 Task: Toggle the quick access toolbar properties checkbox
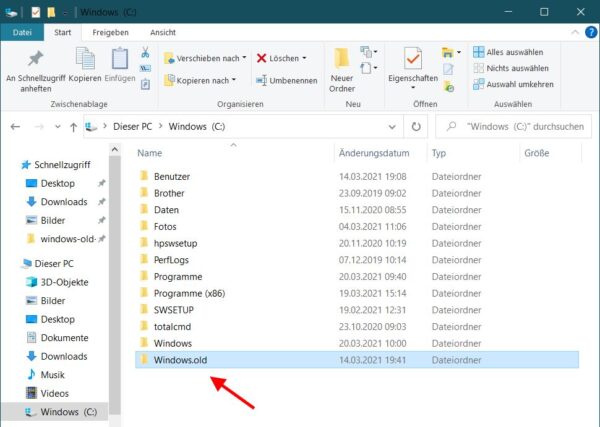pyautogui.click(x=36, y=13)
